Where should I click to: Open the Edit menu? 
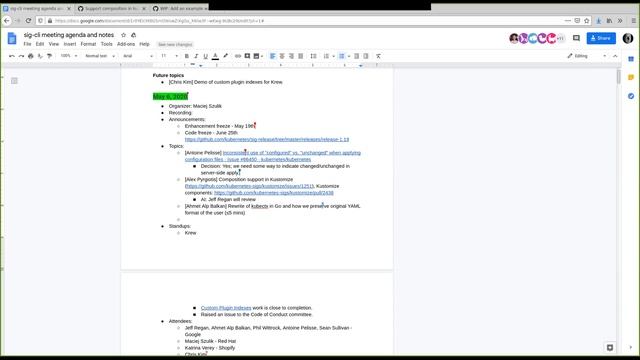40,44
